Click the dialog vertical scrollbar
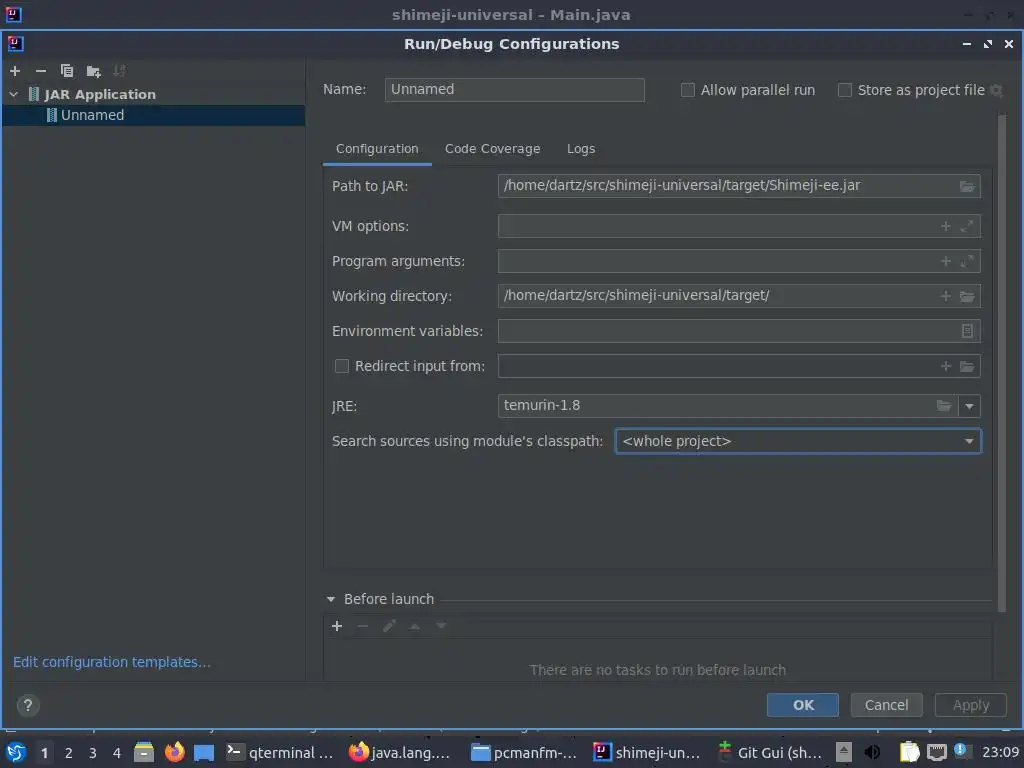 click(1002, 362)
